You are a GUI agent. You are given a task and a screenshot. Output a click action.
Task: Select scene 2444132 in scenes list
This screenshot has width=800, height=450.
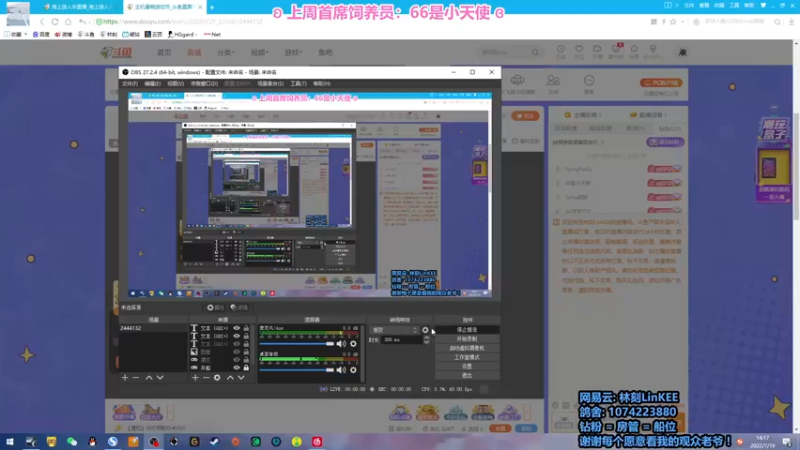tap(153, 328)
